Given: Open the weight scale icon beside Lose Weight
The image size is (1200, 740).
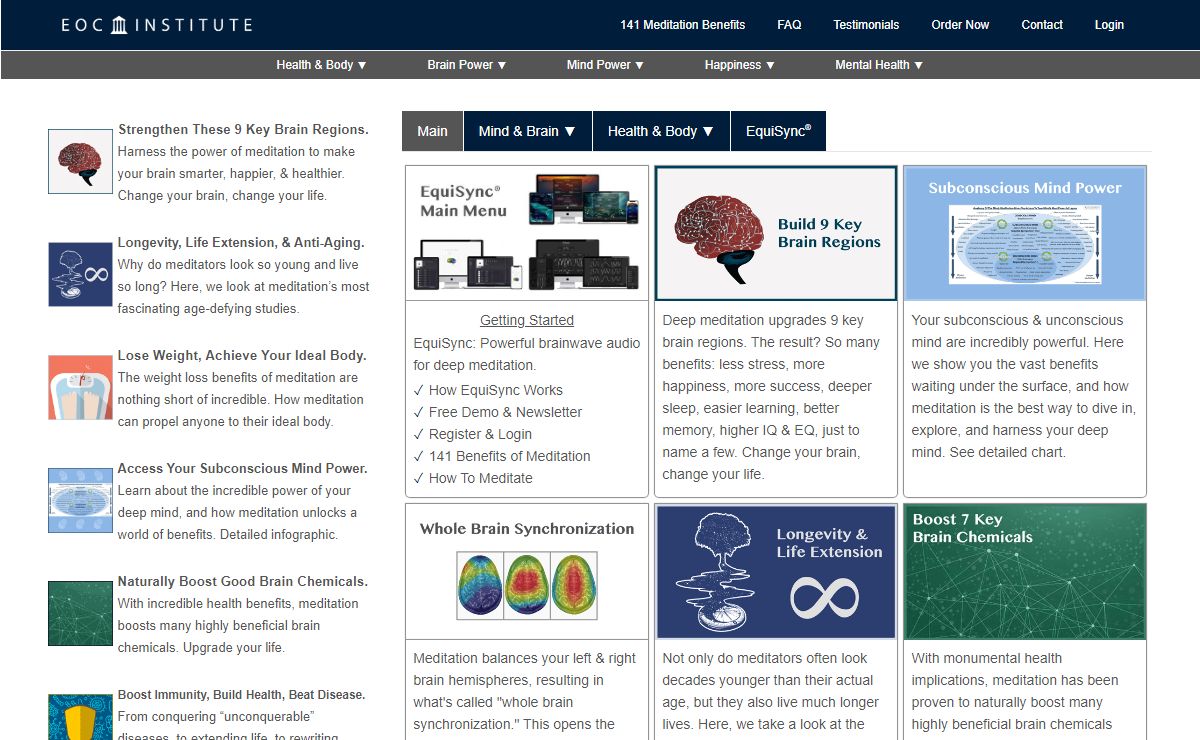Looking at the screenshot, I should click(x=80, y=387).
